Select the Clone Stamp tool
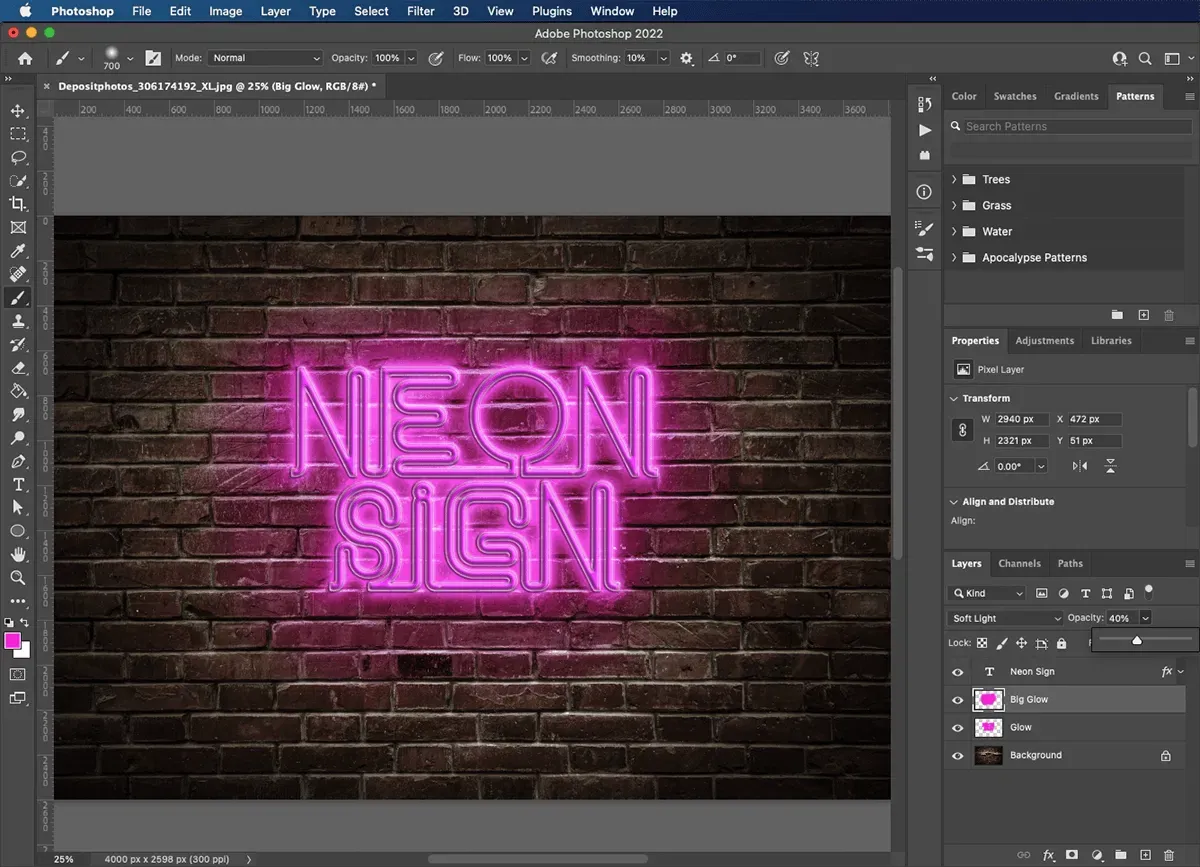 coord(17,321)
